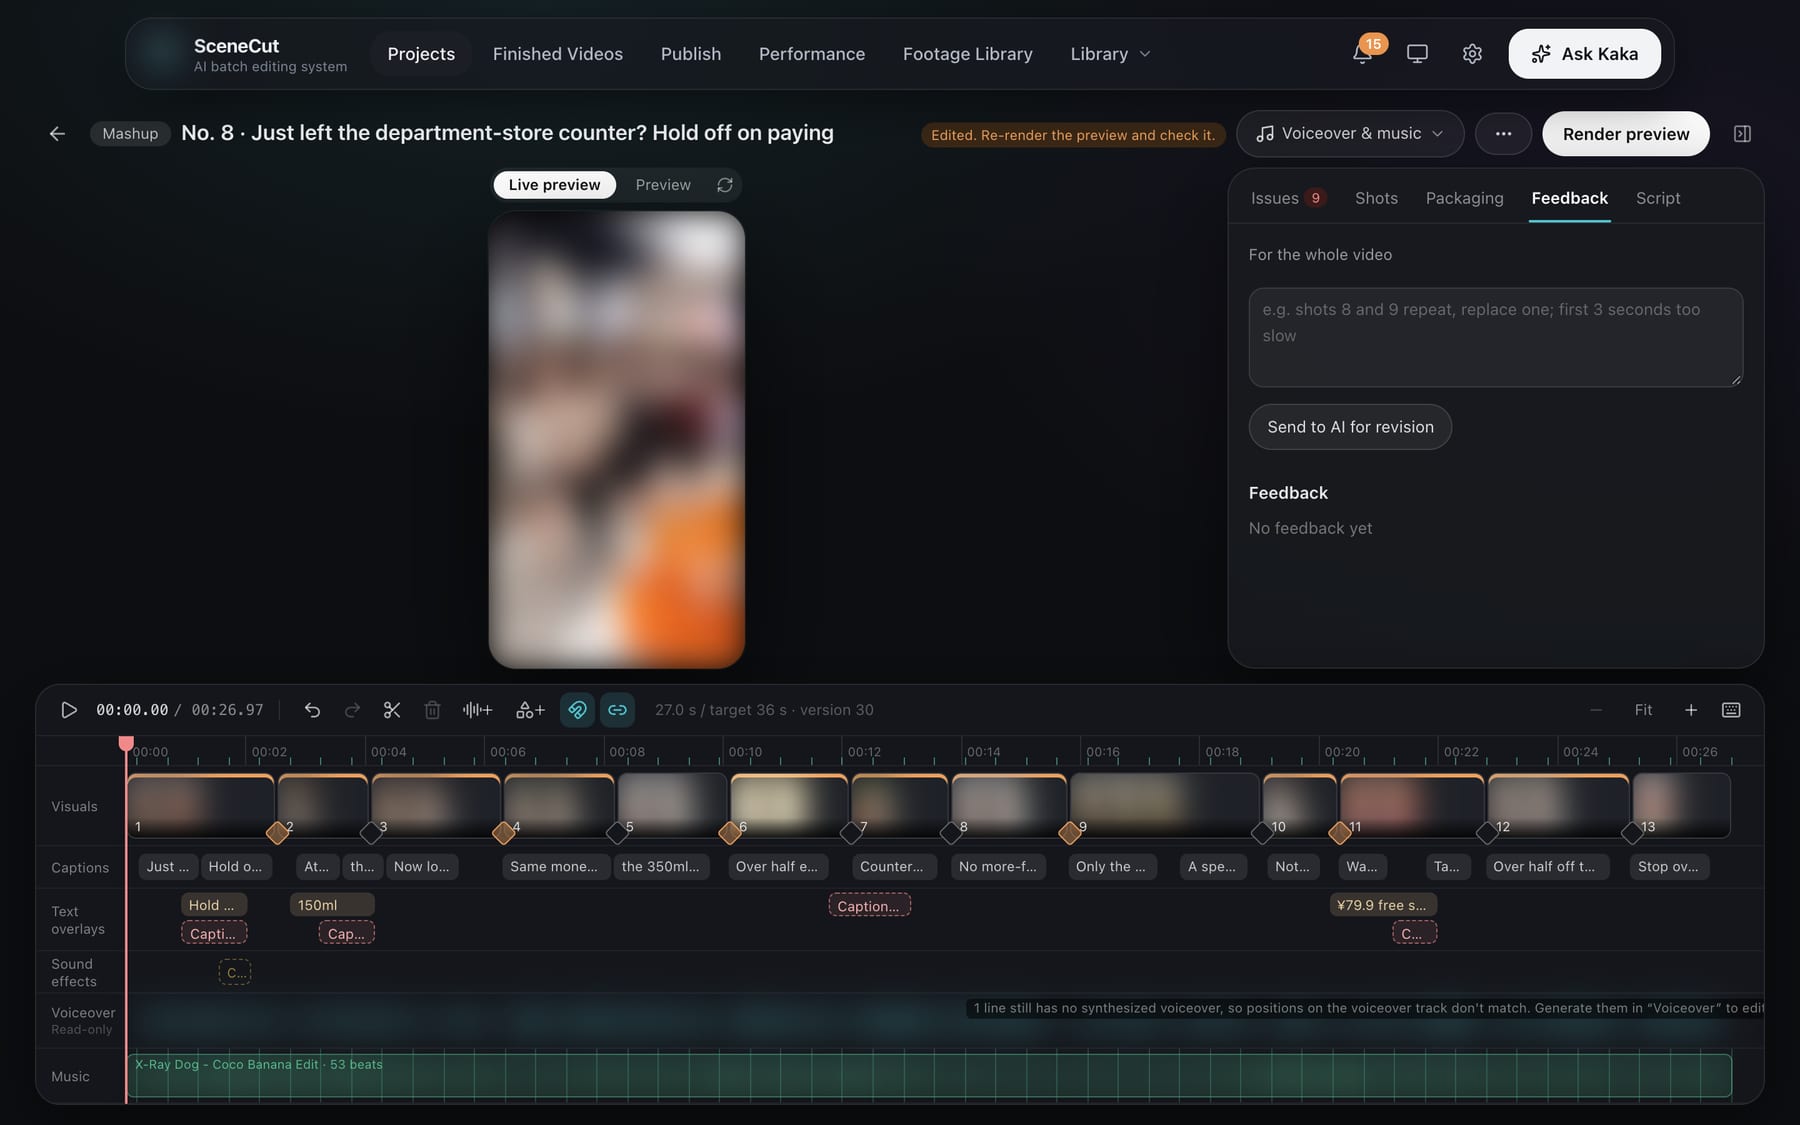Image resolution: width=1800 pixels, height=1125 pixels.
Task: Refresh the preview with the reload icon
Action: [x=725, y=185]
